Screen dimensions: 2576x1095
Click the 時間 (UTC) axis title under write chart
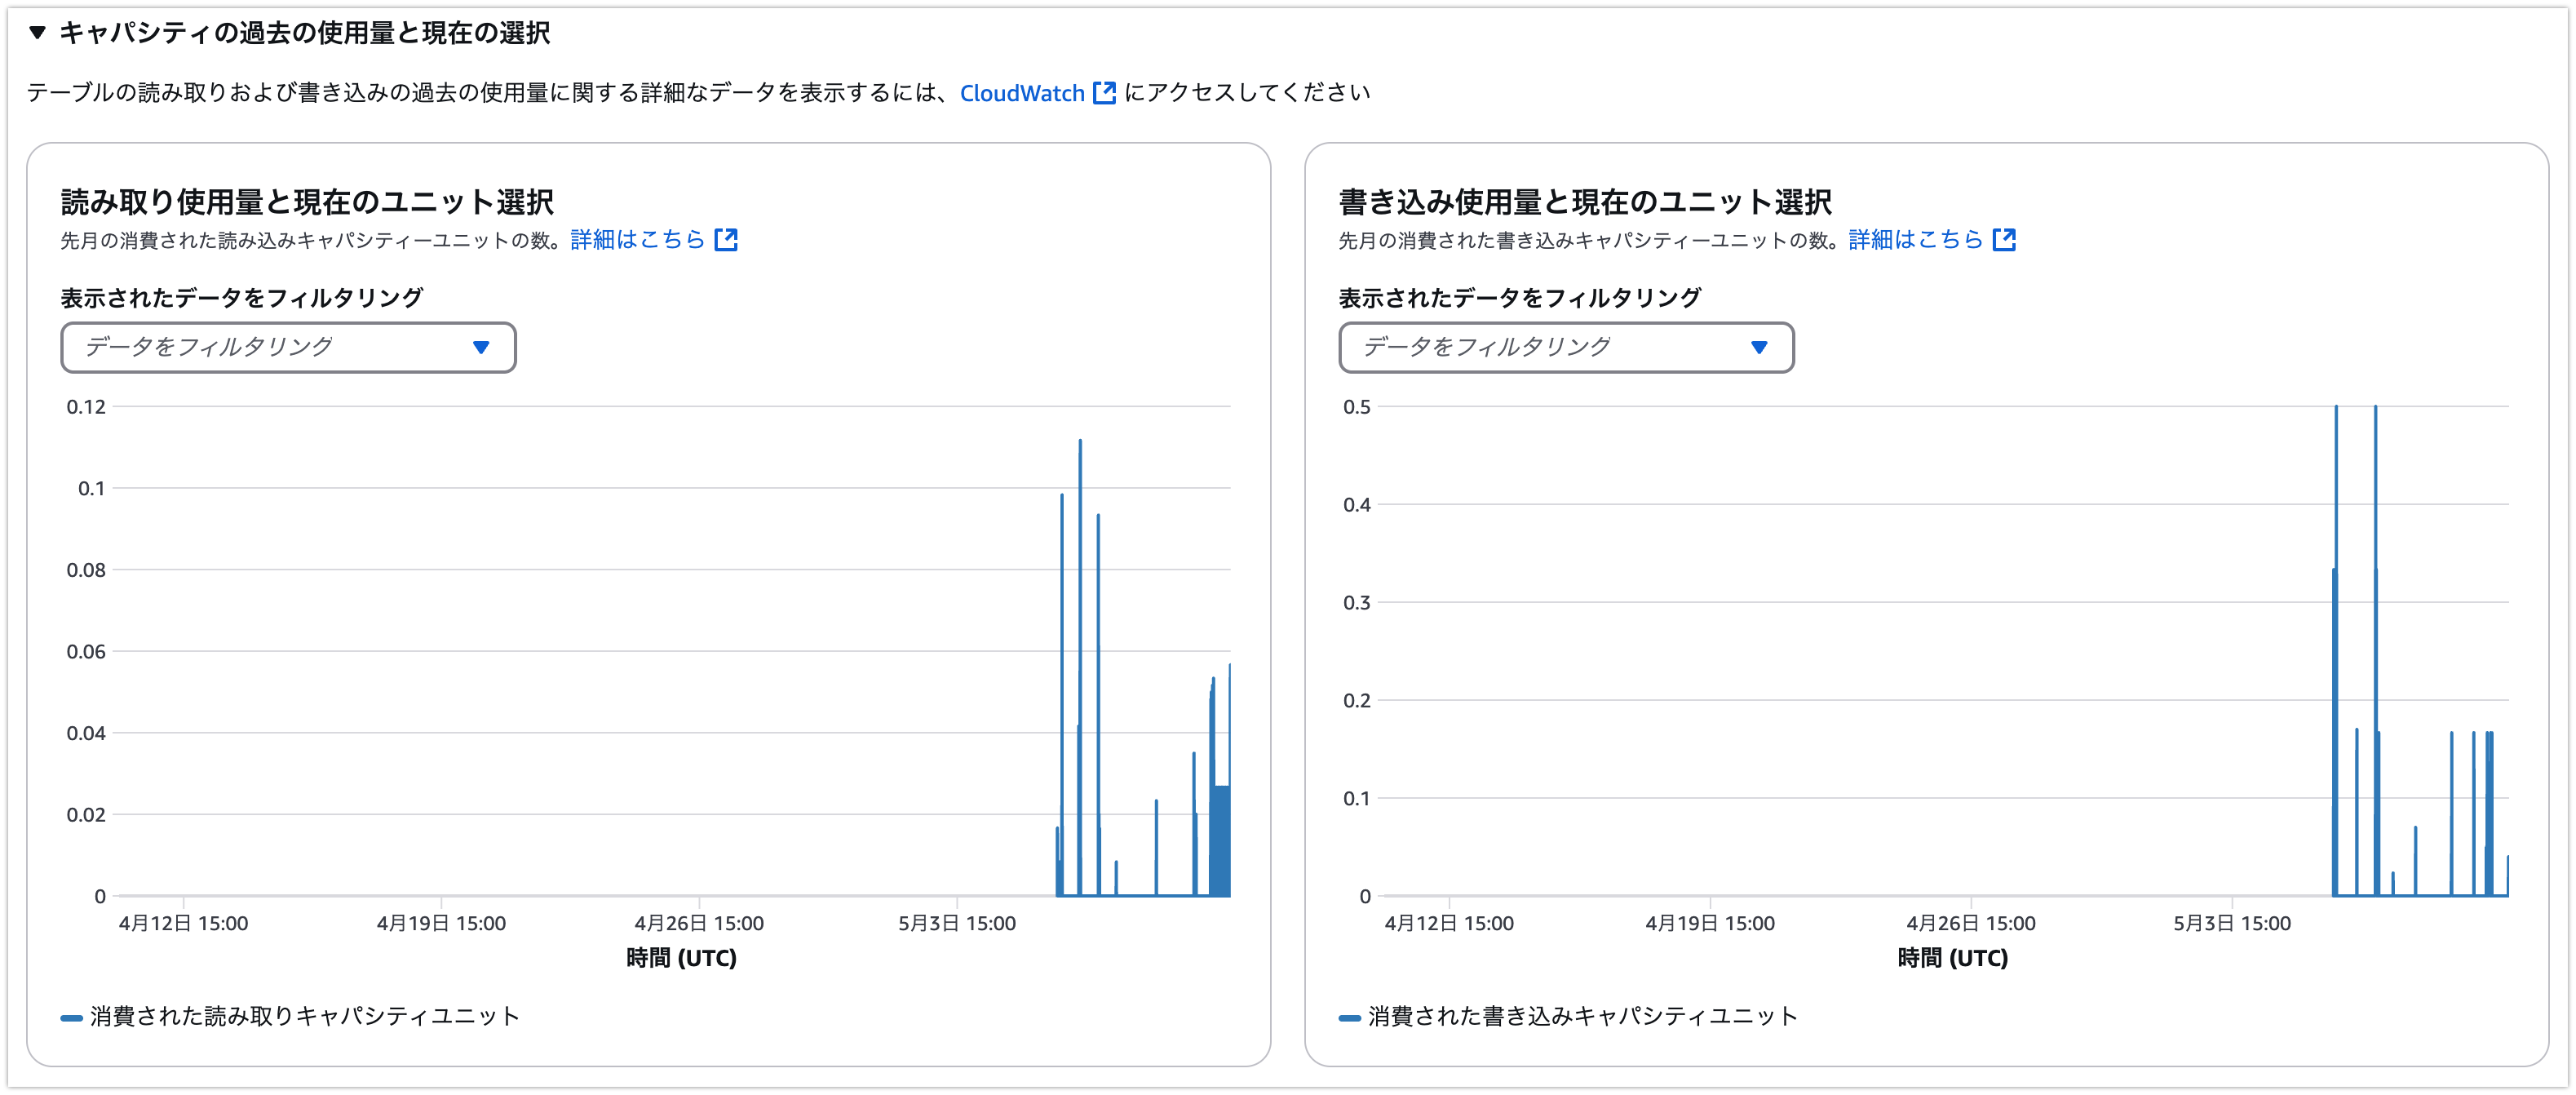1953,959
